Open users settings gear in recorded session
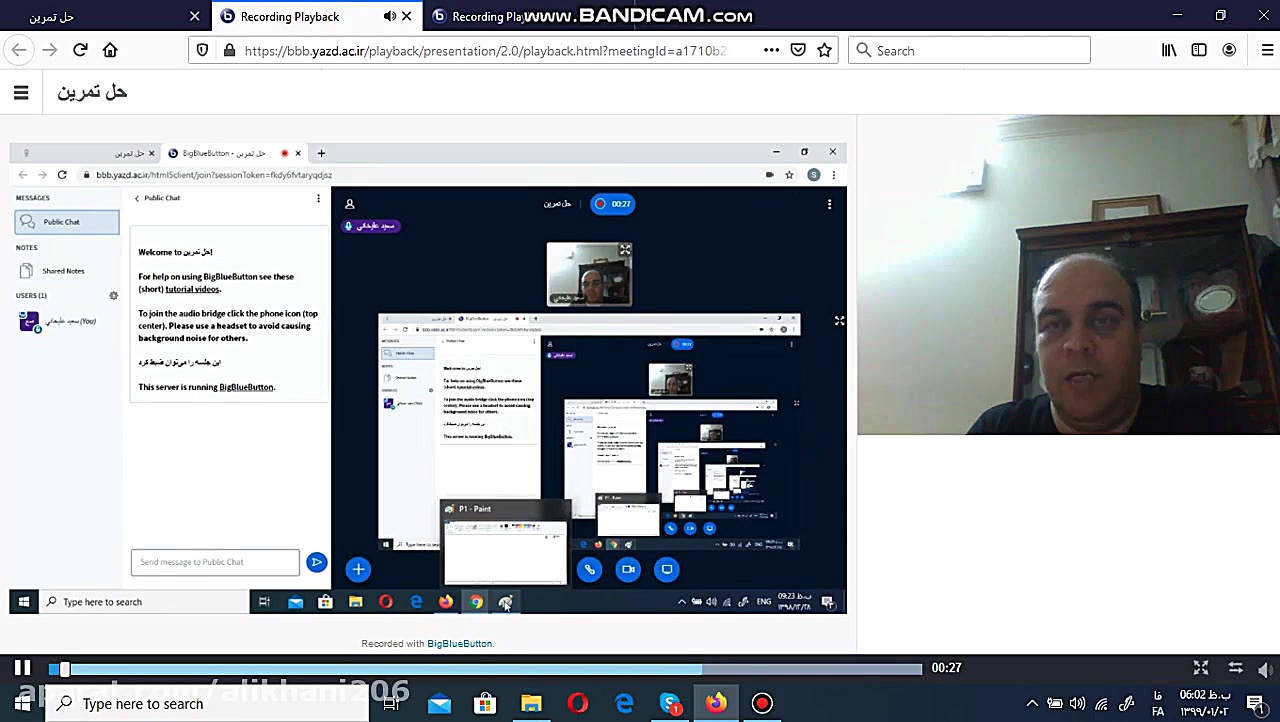The height and width of the screenshot is (722, 1280). 113,296
